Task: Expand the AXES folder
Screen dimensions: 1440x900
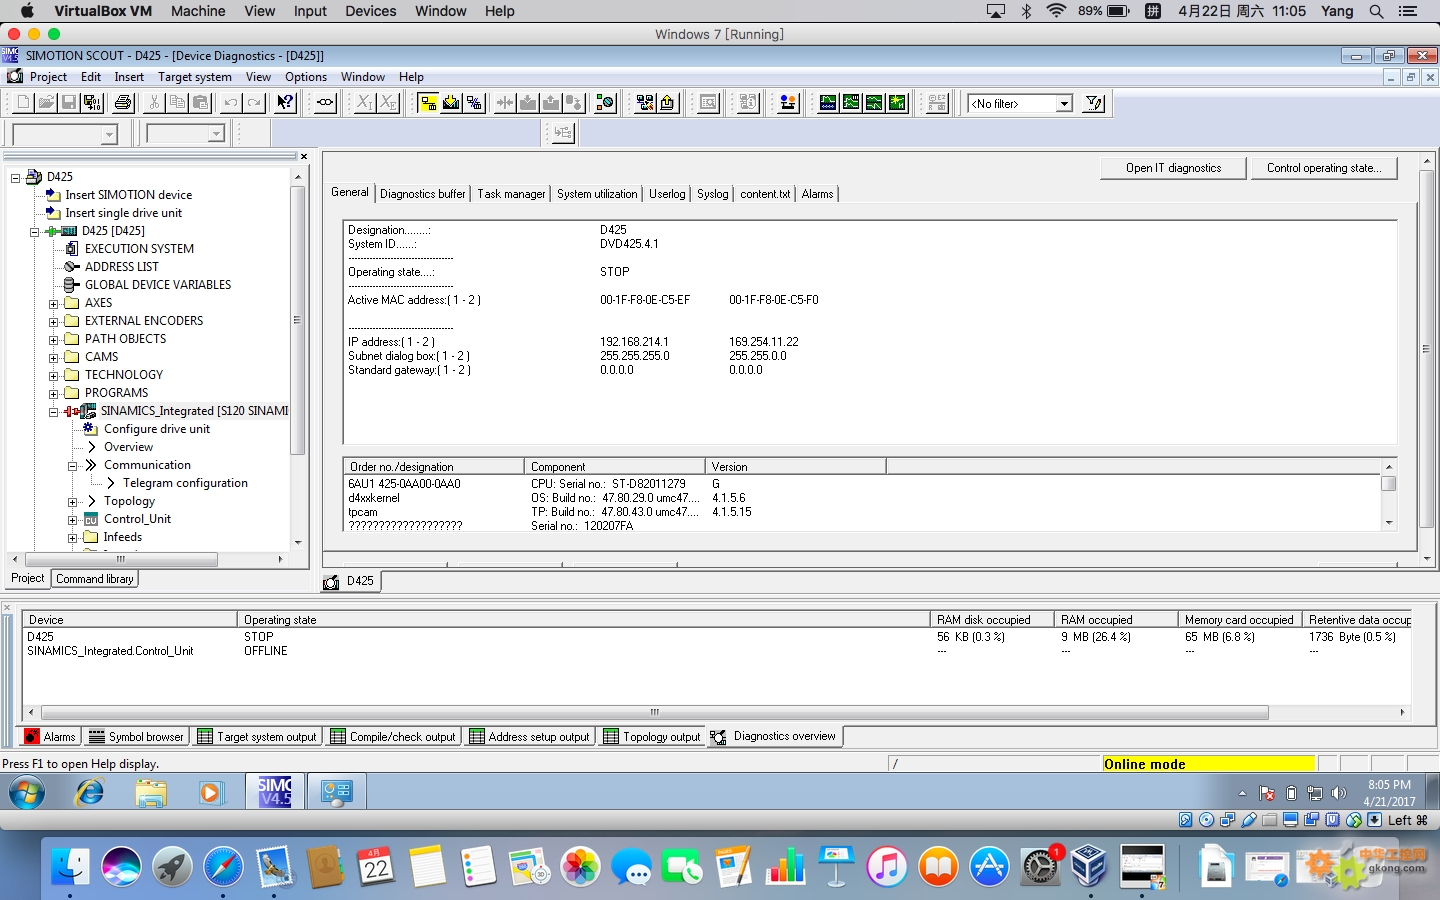Action: 54,304
